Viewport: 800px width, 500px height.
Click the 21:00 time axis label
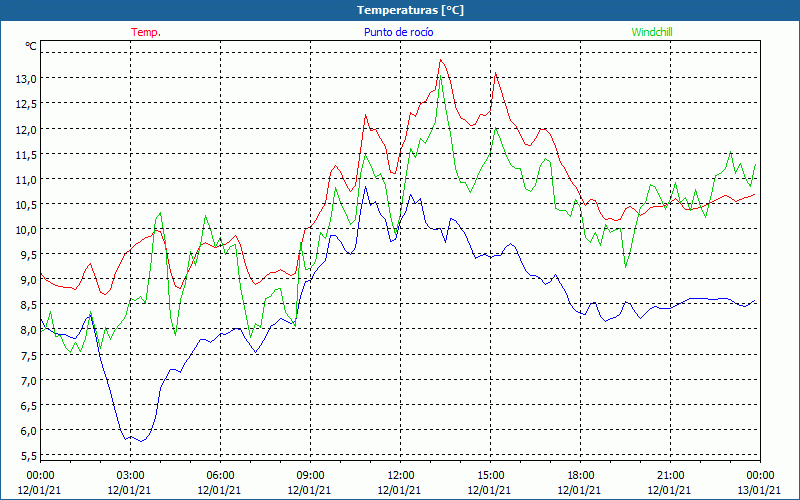point(670,476)
